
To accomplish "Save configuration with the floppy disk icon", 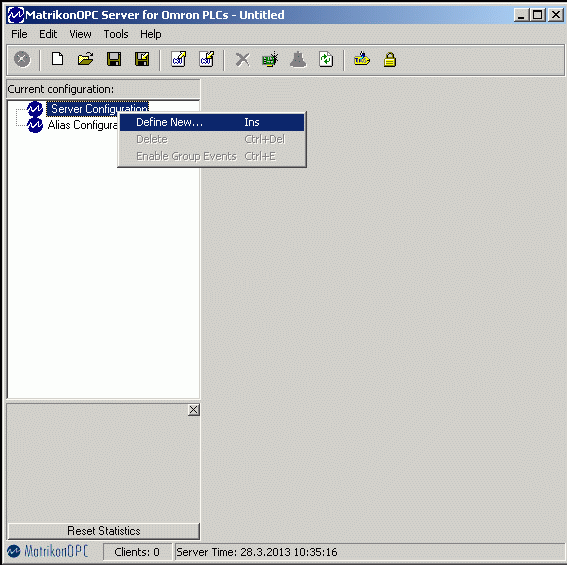I will [114, 59].
